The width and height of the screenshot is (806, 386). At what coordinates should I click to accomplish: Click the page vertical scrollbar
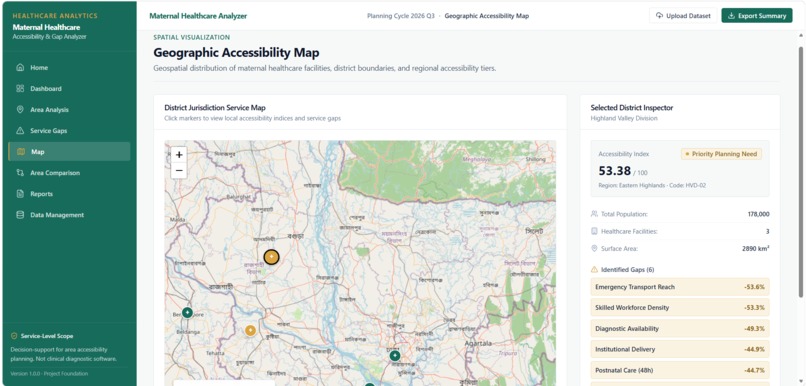tap(800, 172)
